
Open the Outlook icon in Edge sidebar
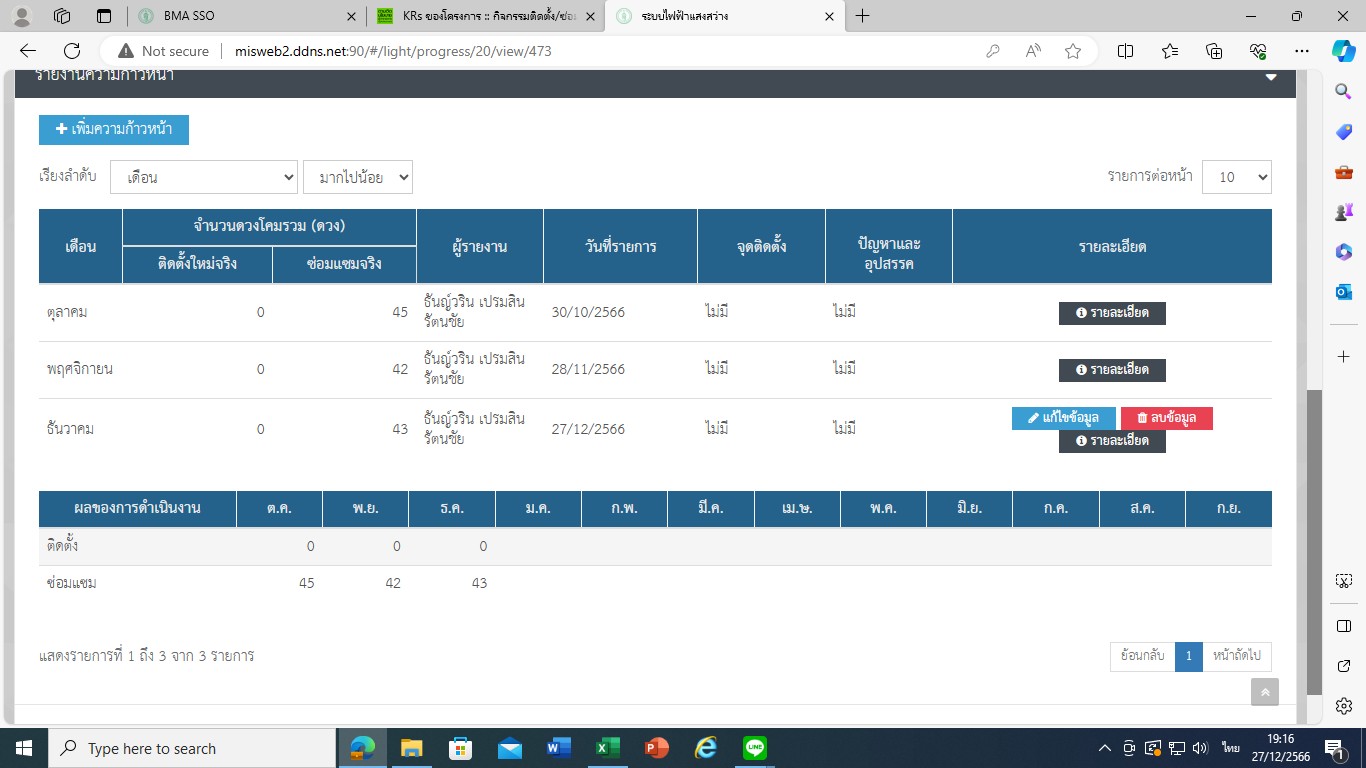(x=1344, y=291)
